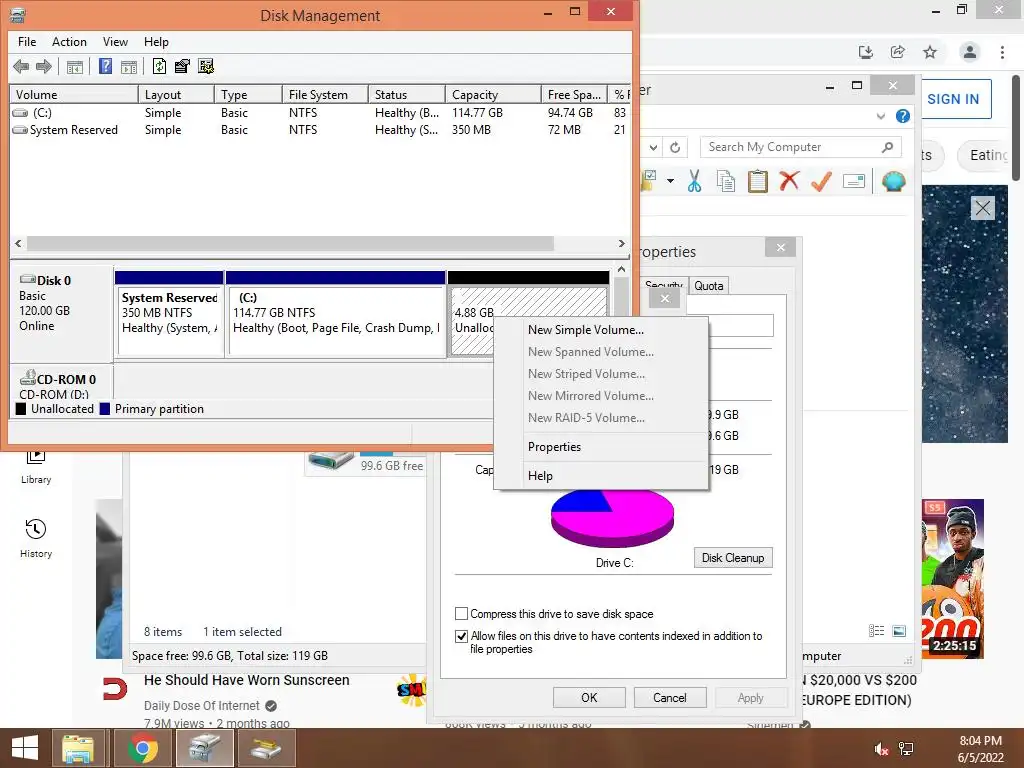Open the Help menu in Disk Management

(156, 42)
